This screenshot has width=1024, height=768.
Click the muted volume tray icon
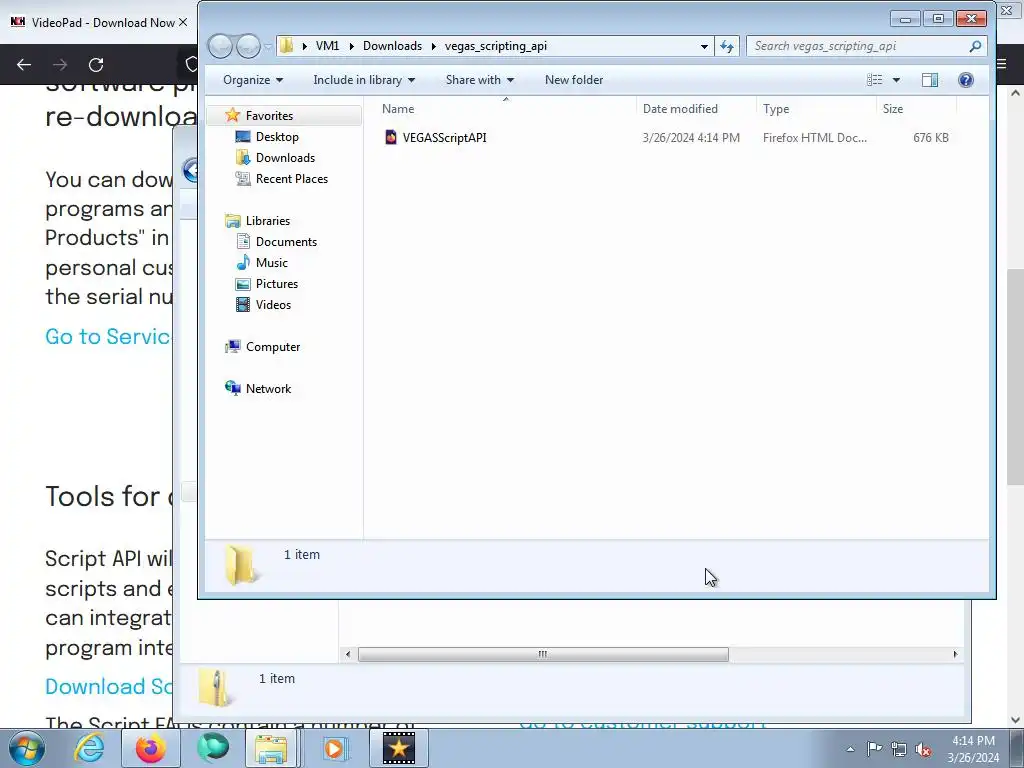point(923,749)
